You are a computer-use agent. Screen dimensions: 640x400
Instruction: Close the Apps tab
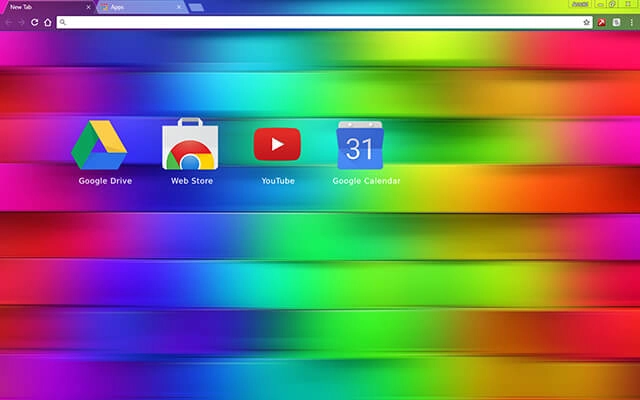pyautogui.click(x=179, y=7)
